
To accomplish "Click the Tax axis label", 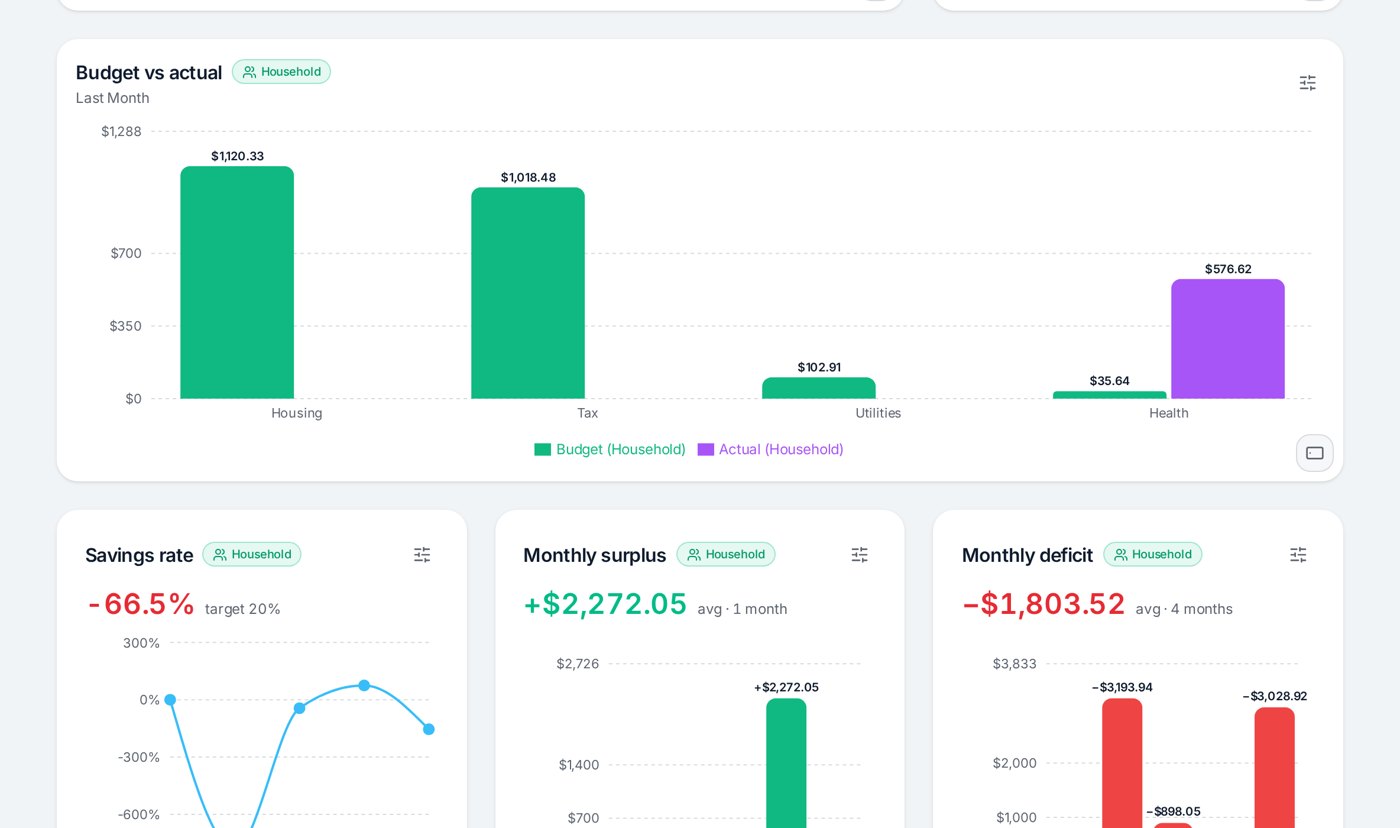I will (x=587, y=413).
